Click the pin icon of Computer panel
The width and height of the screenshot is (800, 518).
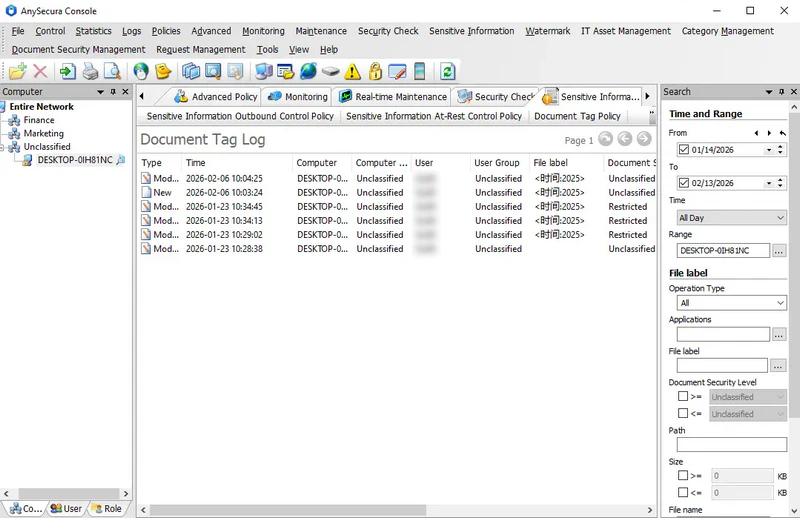(x=113, y=92)
